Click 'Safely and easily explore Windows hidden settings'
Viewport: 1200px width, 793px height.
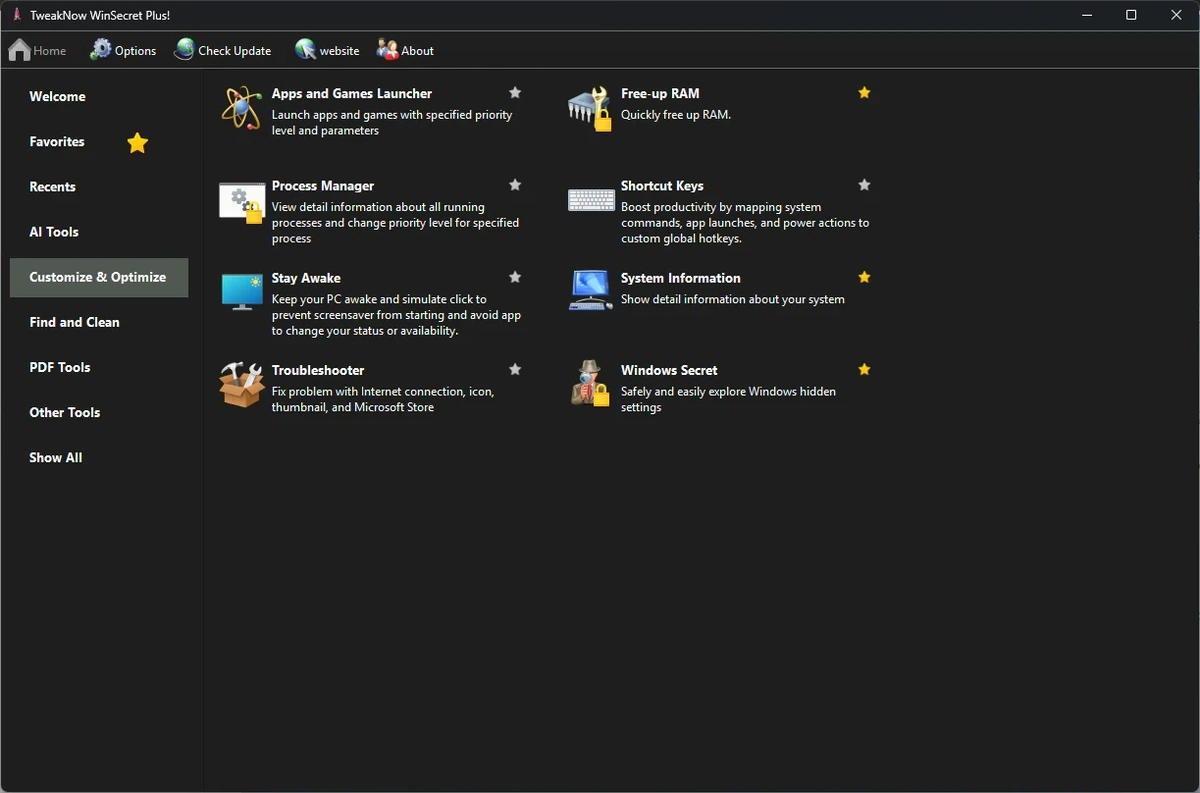tap(728, 399)
